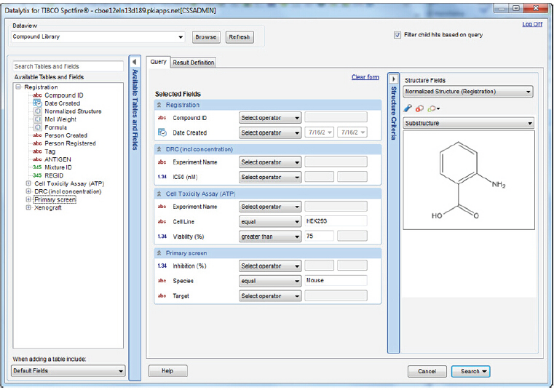Image resolution: width=554 pixels, height=391 pixels.
Task: Click the Clear form link
Action: [x=365, y=77]
